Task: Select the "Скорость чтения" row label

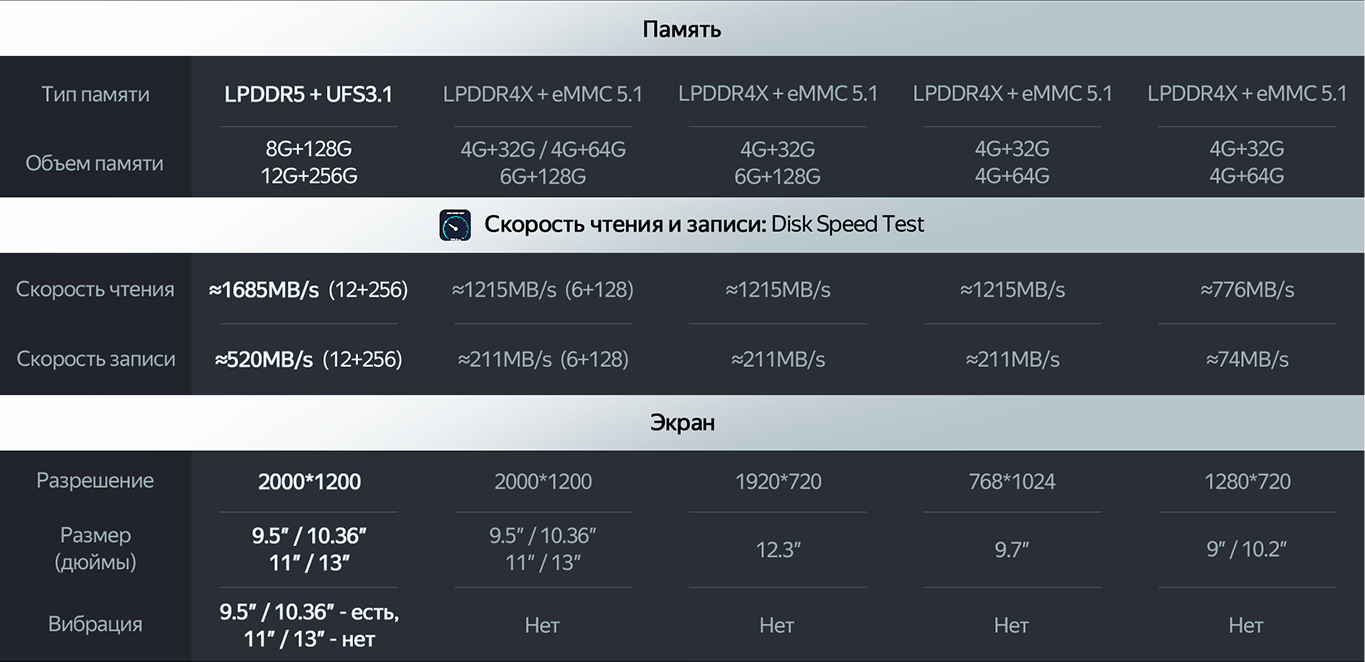Action: (x=95, y=289)
